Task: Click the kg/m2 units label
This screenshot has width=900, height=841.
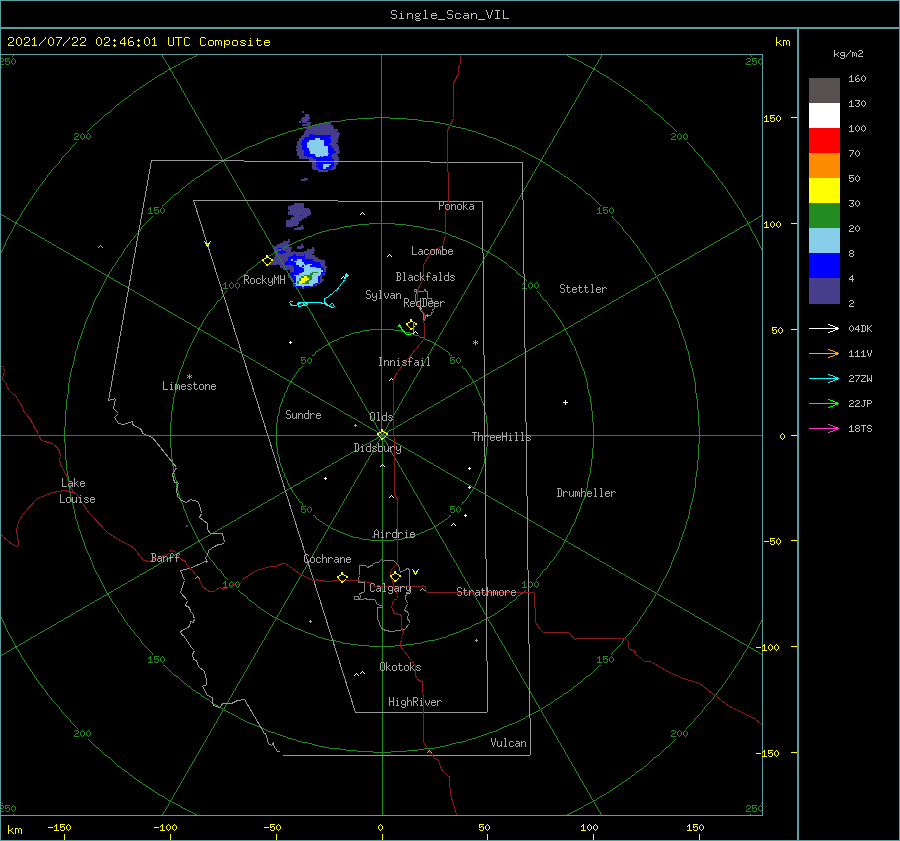Action: tap(848, 54)
